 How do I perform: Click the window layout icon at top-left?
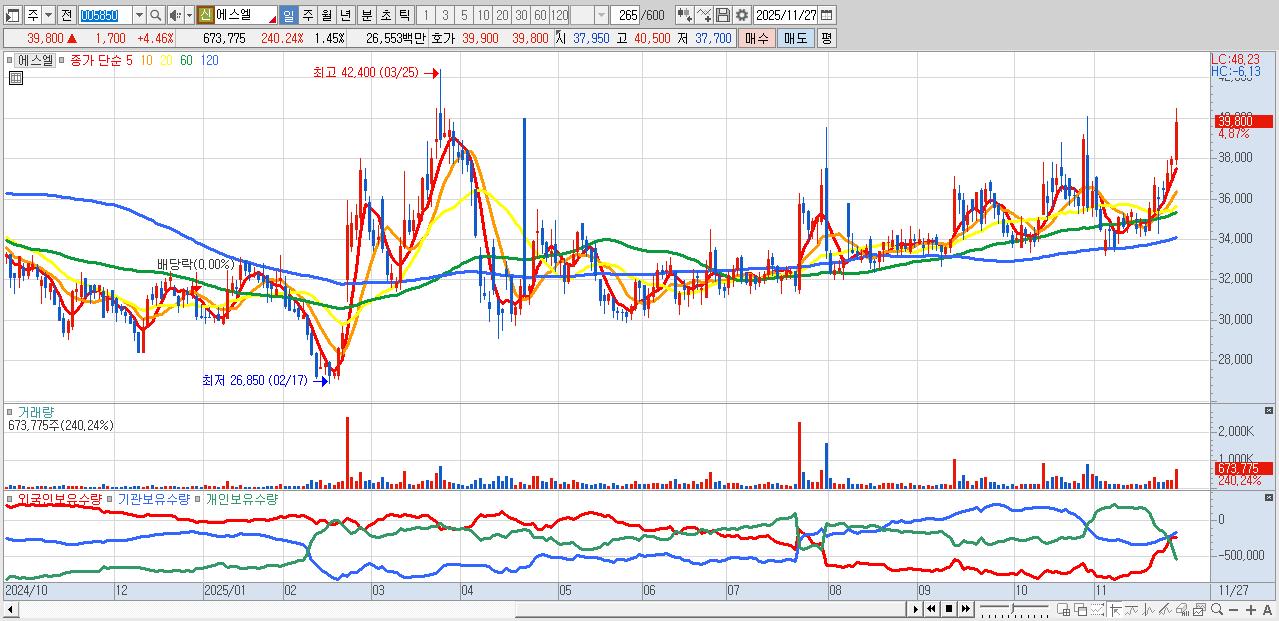pos(11,15)
